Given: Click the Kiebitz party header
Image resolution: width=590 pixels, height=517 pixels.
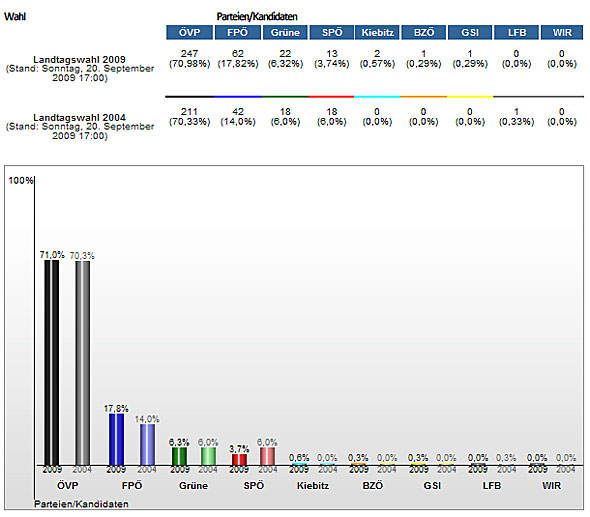Looking at the screenshot, I should click(x=377, y=32).
